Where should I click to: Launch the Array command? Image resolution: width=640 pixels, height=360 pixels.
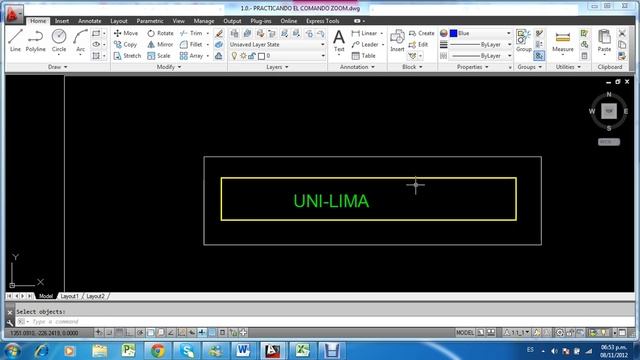191,56
